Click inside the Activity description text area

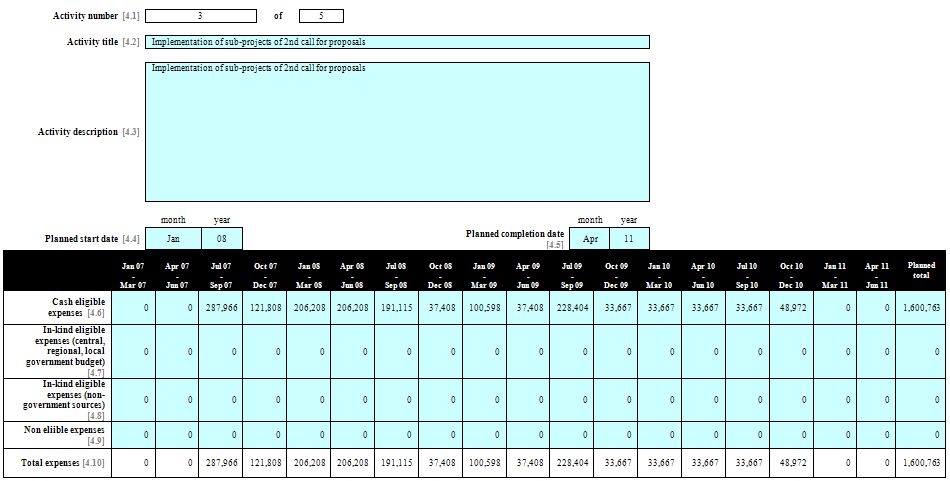coord(397,132)
